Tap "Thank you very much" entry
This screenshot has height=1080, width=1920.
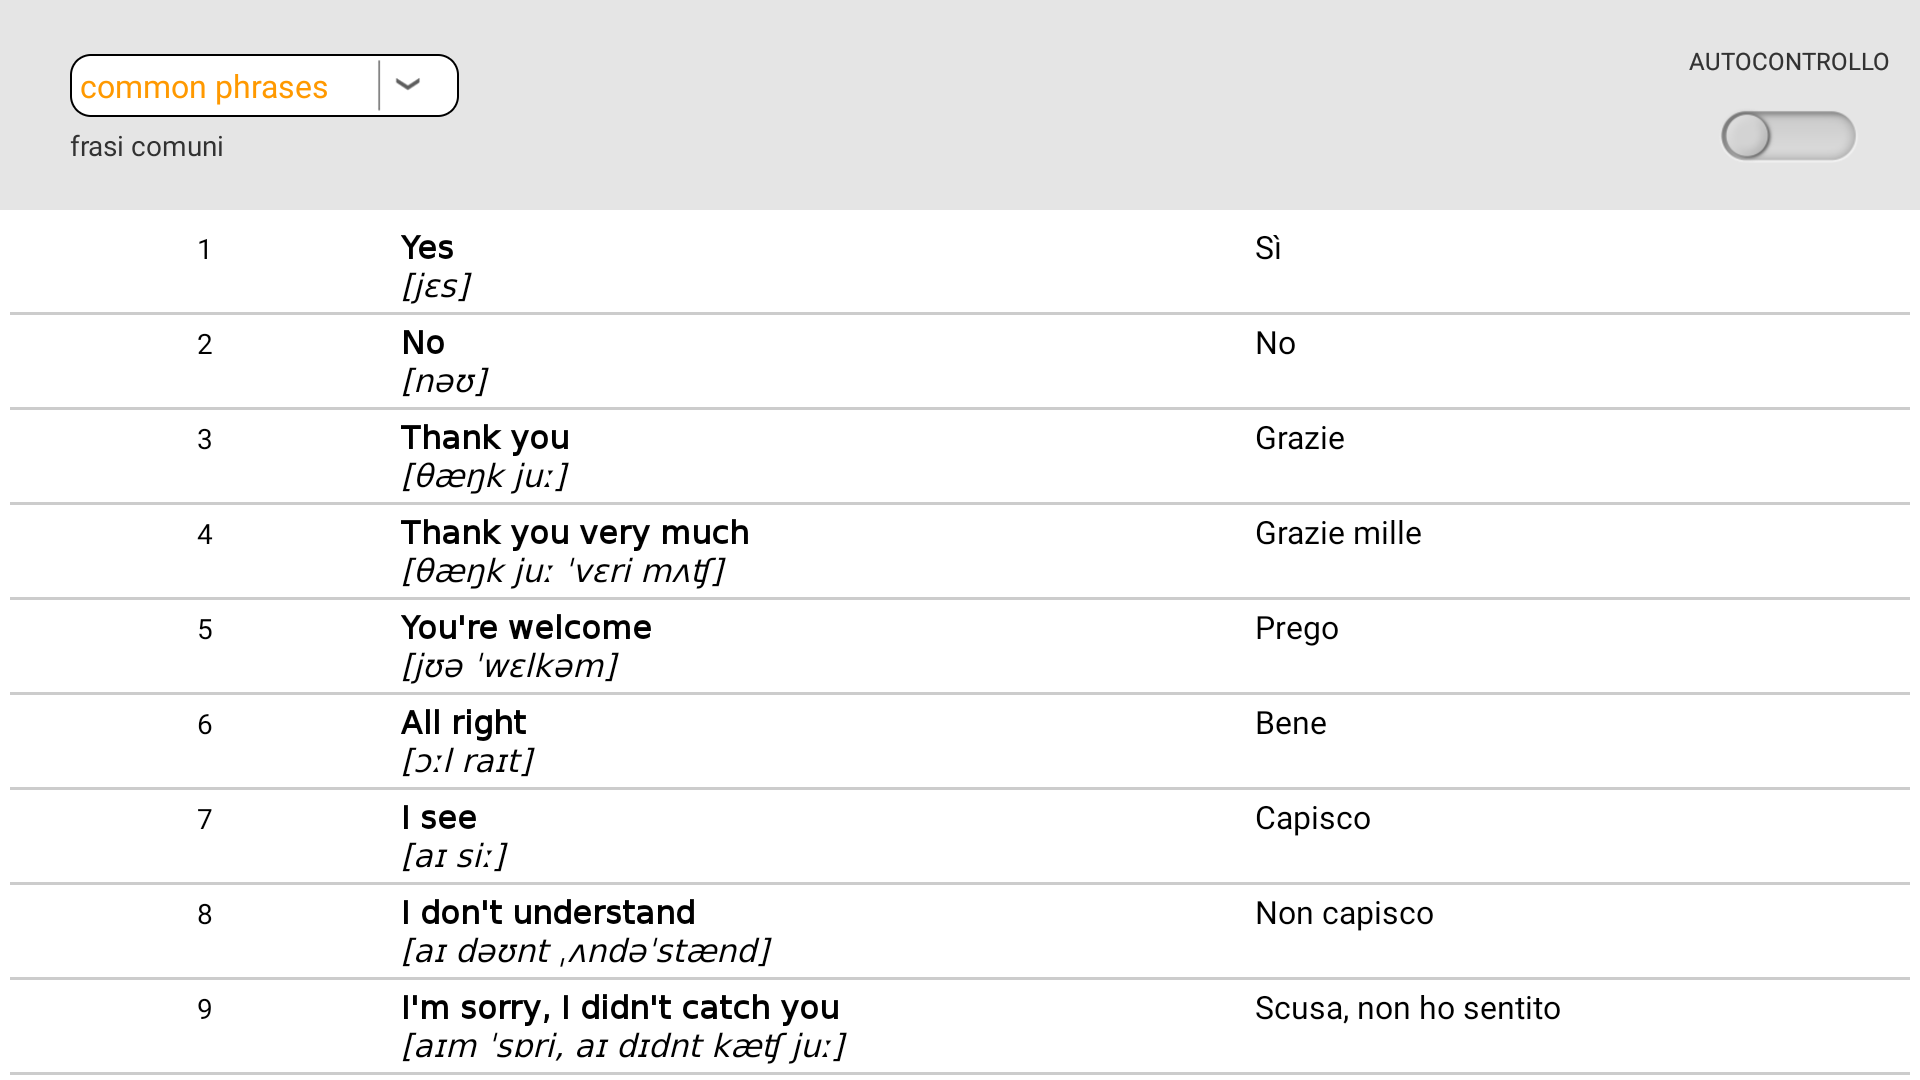(574, 533)
